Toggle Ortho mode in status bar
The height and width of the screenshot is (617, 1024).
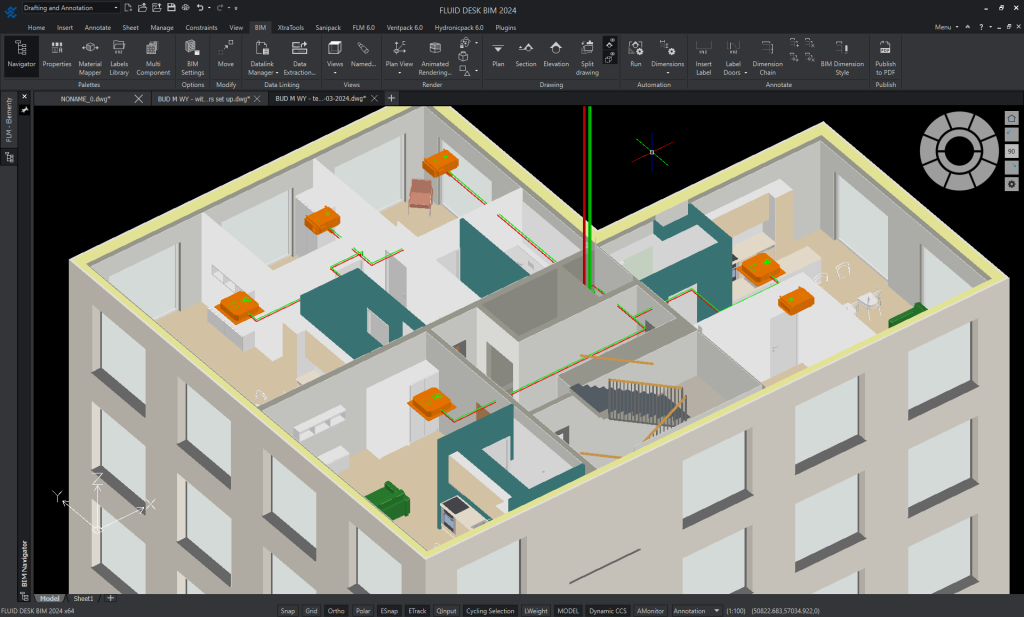pyautogui.click(x=336, y=611)
